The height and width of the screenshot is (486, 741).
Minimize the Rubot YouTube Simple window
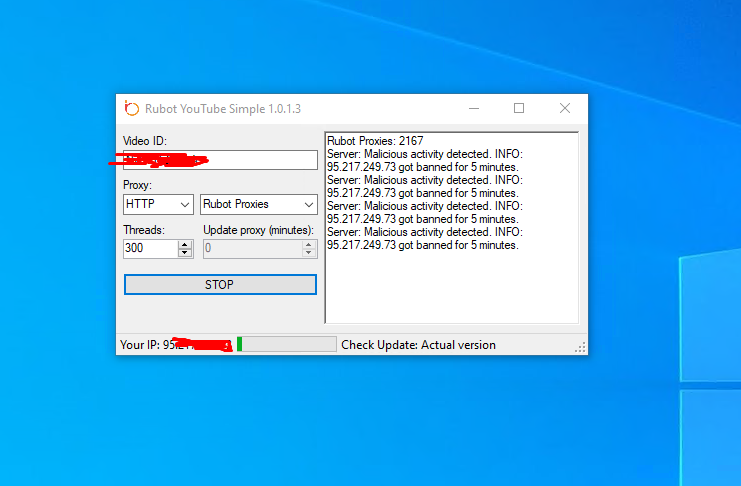tap(473, 108)
